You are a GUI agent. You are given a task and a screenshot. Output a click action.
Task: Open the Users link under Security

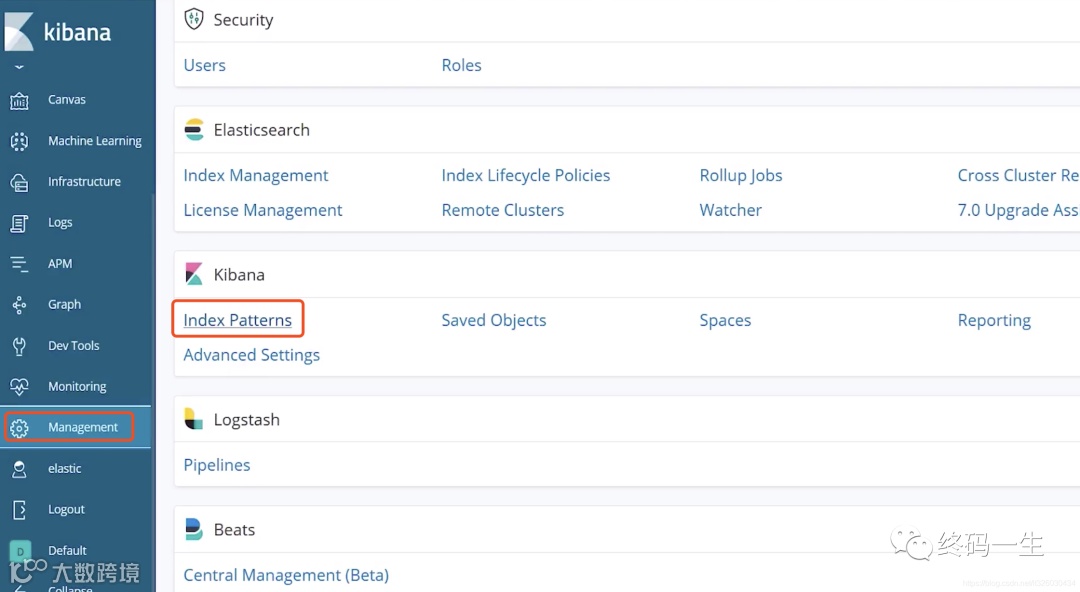tap(205, 65)
